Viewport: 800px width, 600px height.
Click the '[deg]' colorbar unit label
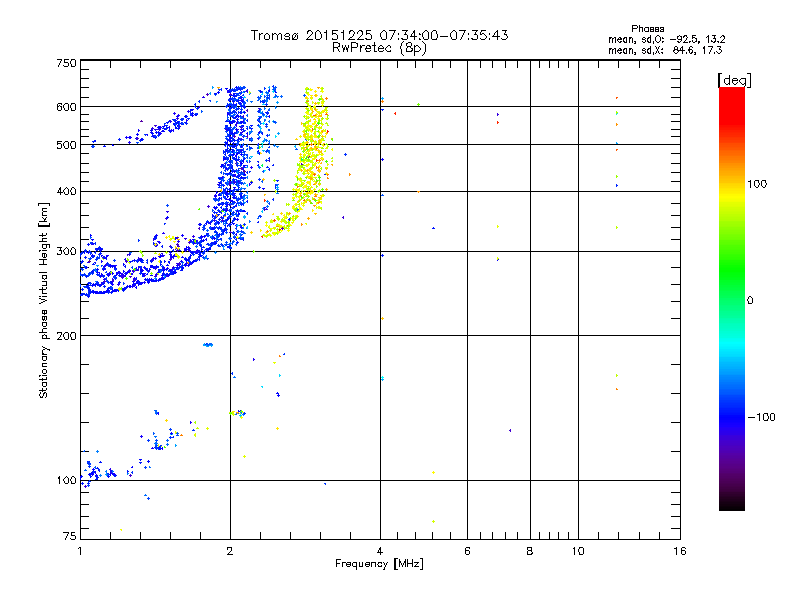[x=734, y=80]
